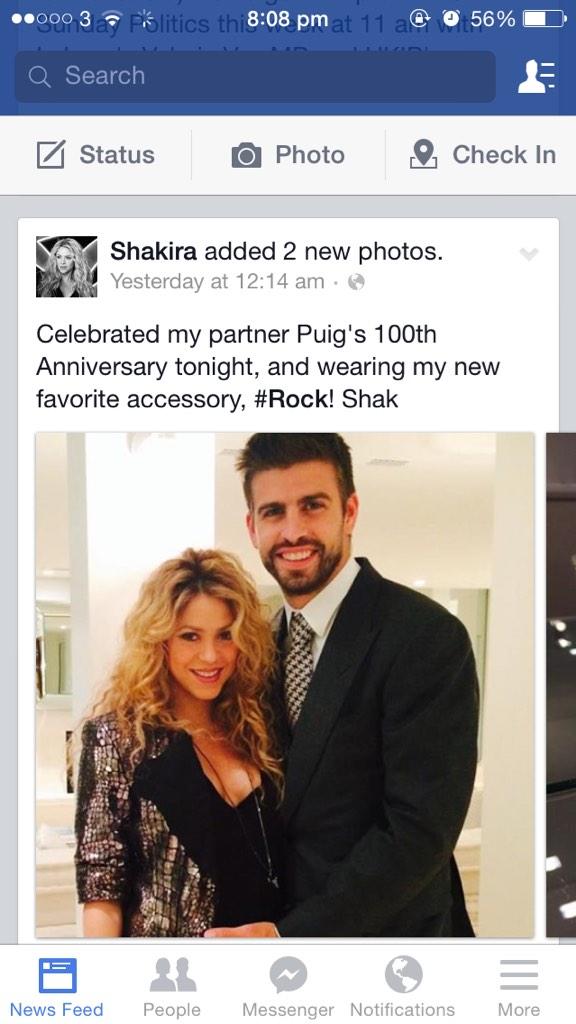Click the public globe privacy icon
The height and width of the screenshot is (1024, 576).
pos(356,281)
